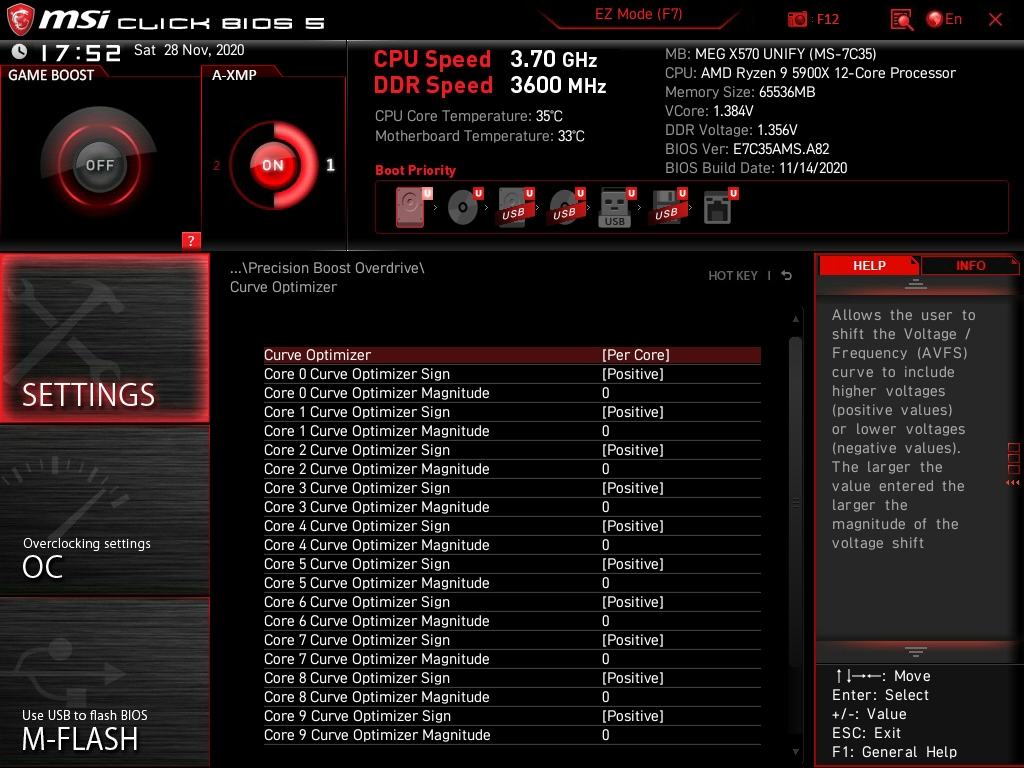Click the settings list scrollbar up arrow
The height and width of the screenshot is (768, 1024).
(795, 319)
